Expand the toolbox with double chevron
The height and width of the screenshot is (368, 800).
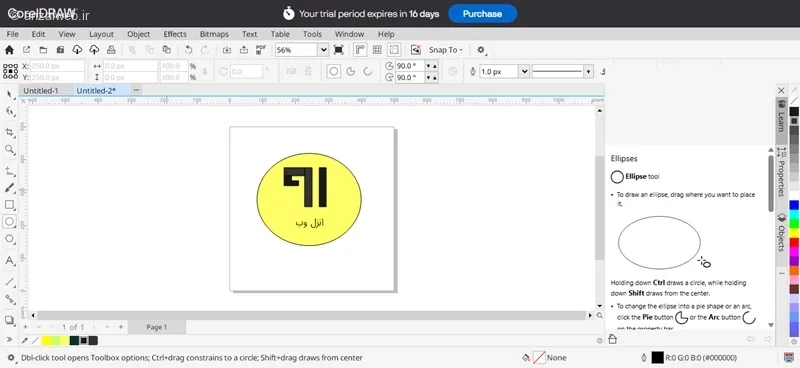(x=9, y=339)
